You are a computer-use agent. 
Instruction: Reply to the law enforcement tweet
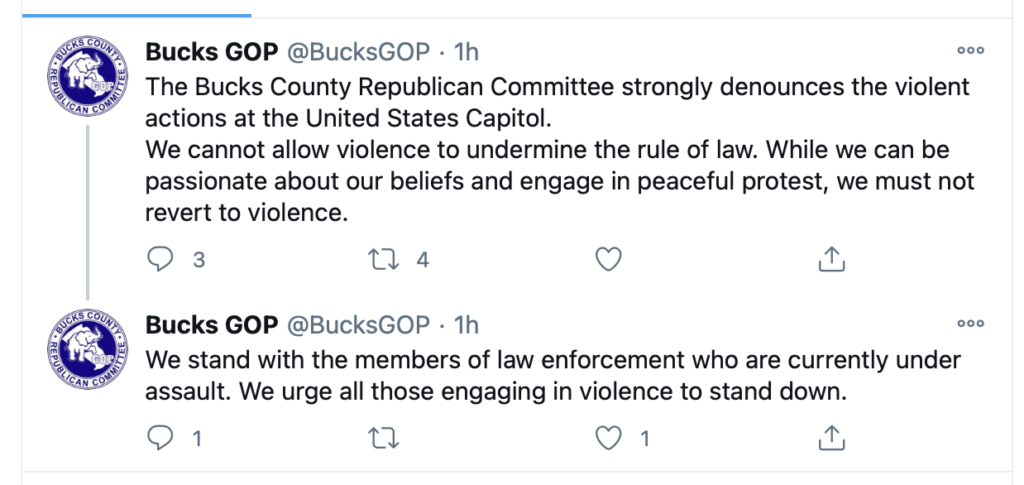click(161, 438)
